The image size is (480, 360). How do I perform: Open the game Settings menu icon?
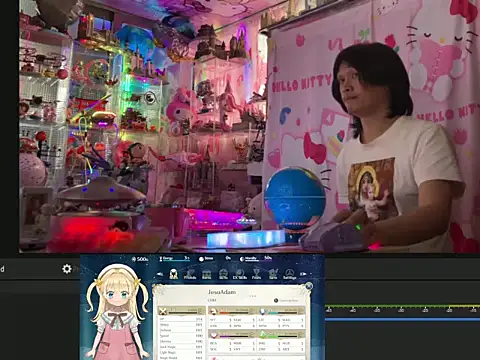(x=290, y=274)
